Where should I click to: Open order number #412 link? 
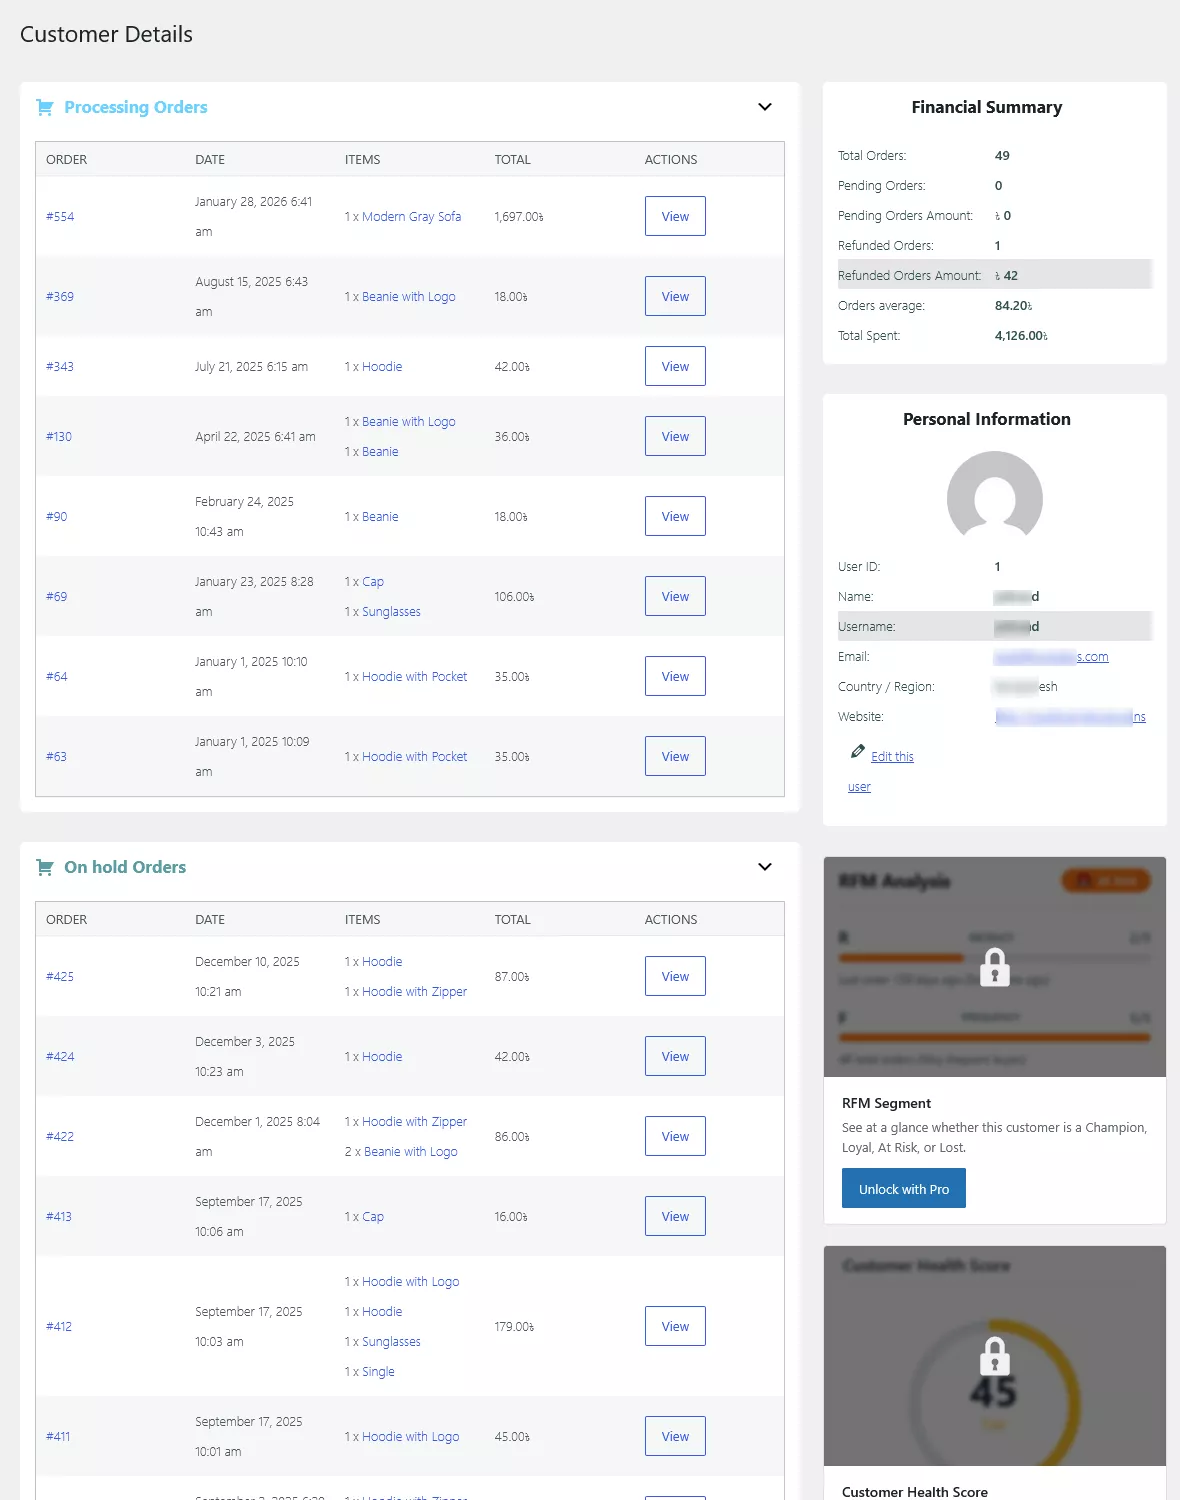pyautogui.click(x=59, y=1327)
